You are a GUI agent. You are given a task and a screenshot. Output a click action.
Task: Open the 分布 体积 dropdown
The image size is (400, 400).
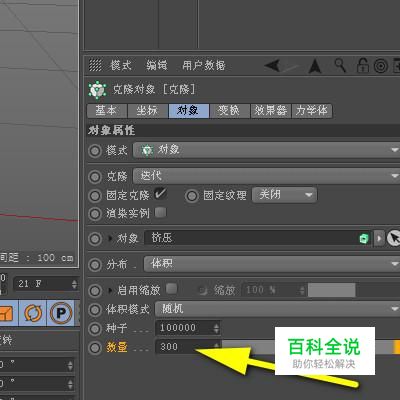point(272,264)
